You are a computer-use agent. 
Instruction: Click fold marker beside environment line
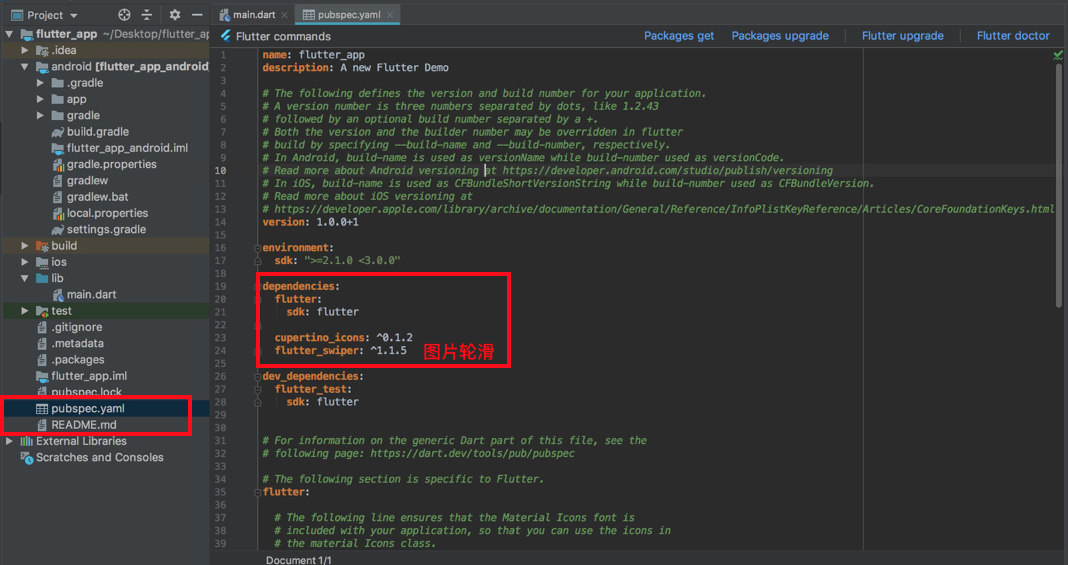point(258,248)
